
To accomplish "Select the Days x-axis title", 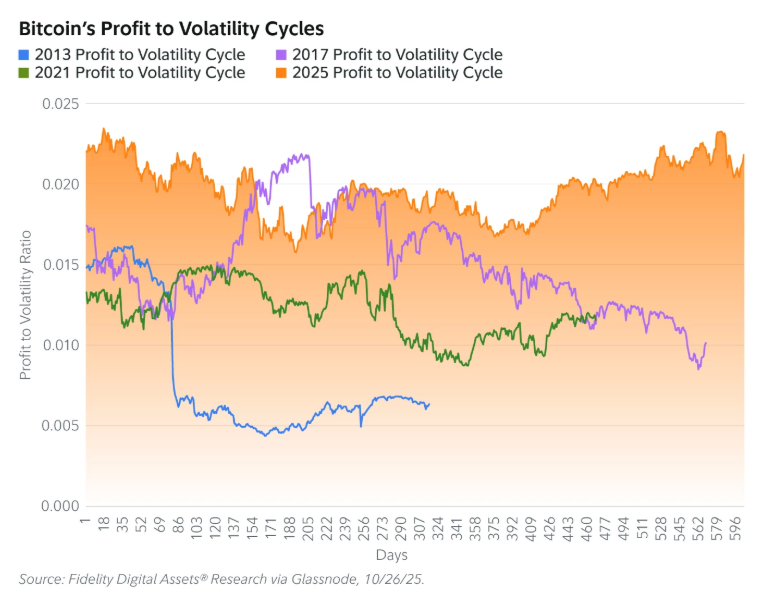I will click(392, 555).
